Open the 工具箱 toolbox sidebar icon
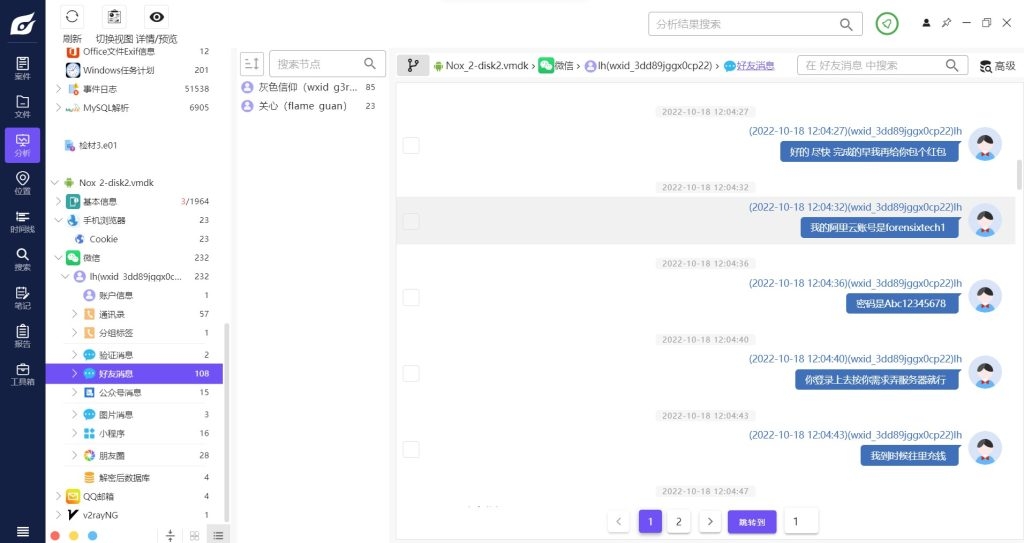The width and height of the screenshot is (1024, 543). click(x=22, y=374)
